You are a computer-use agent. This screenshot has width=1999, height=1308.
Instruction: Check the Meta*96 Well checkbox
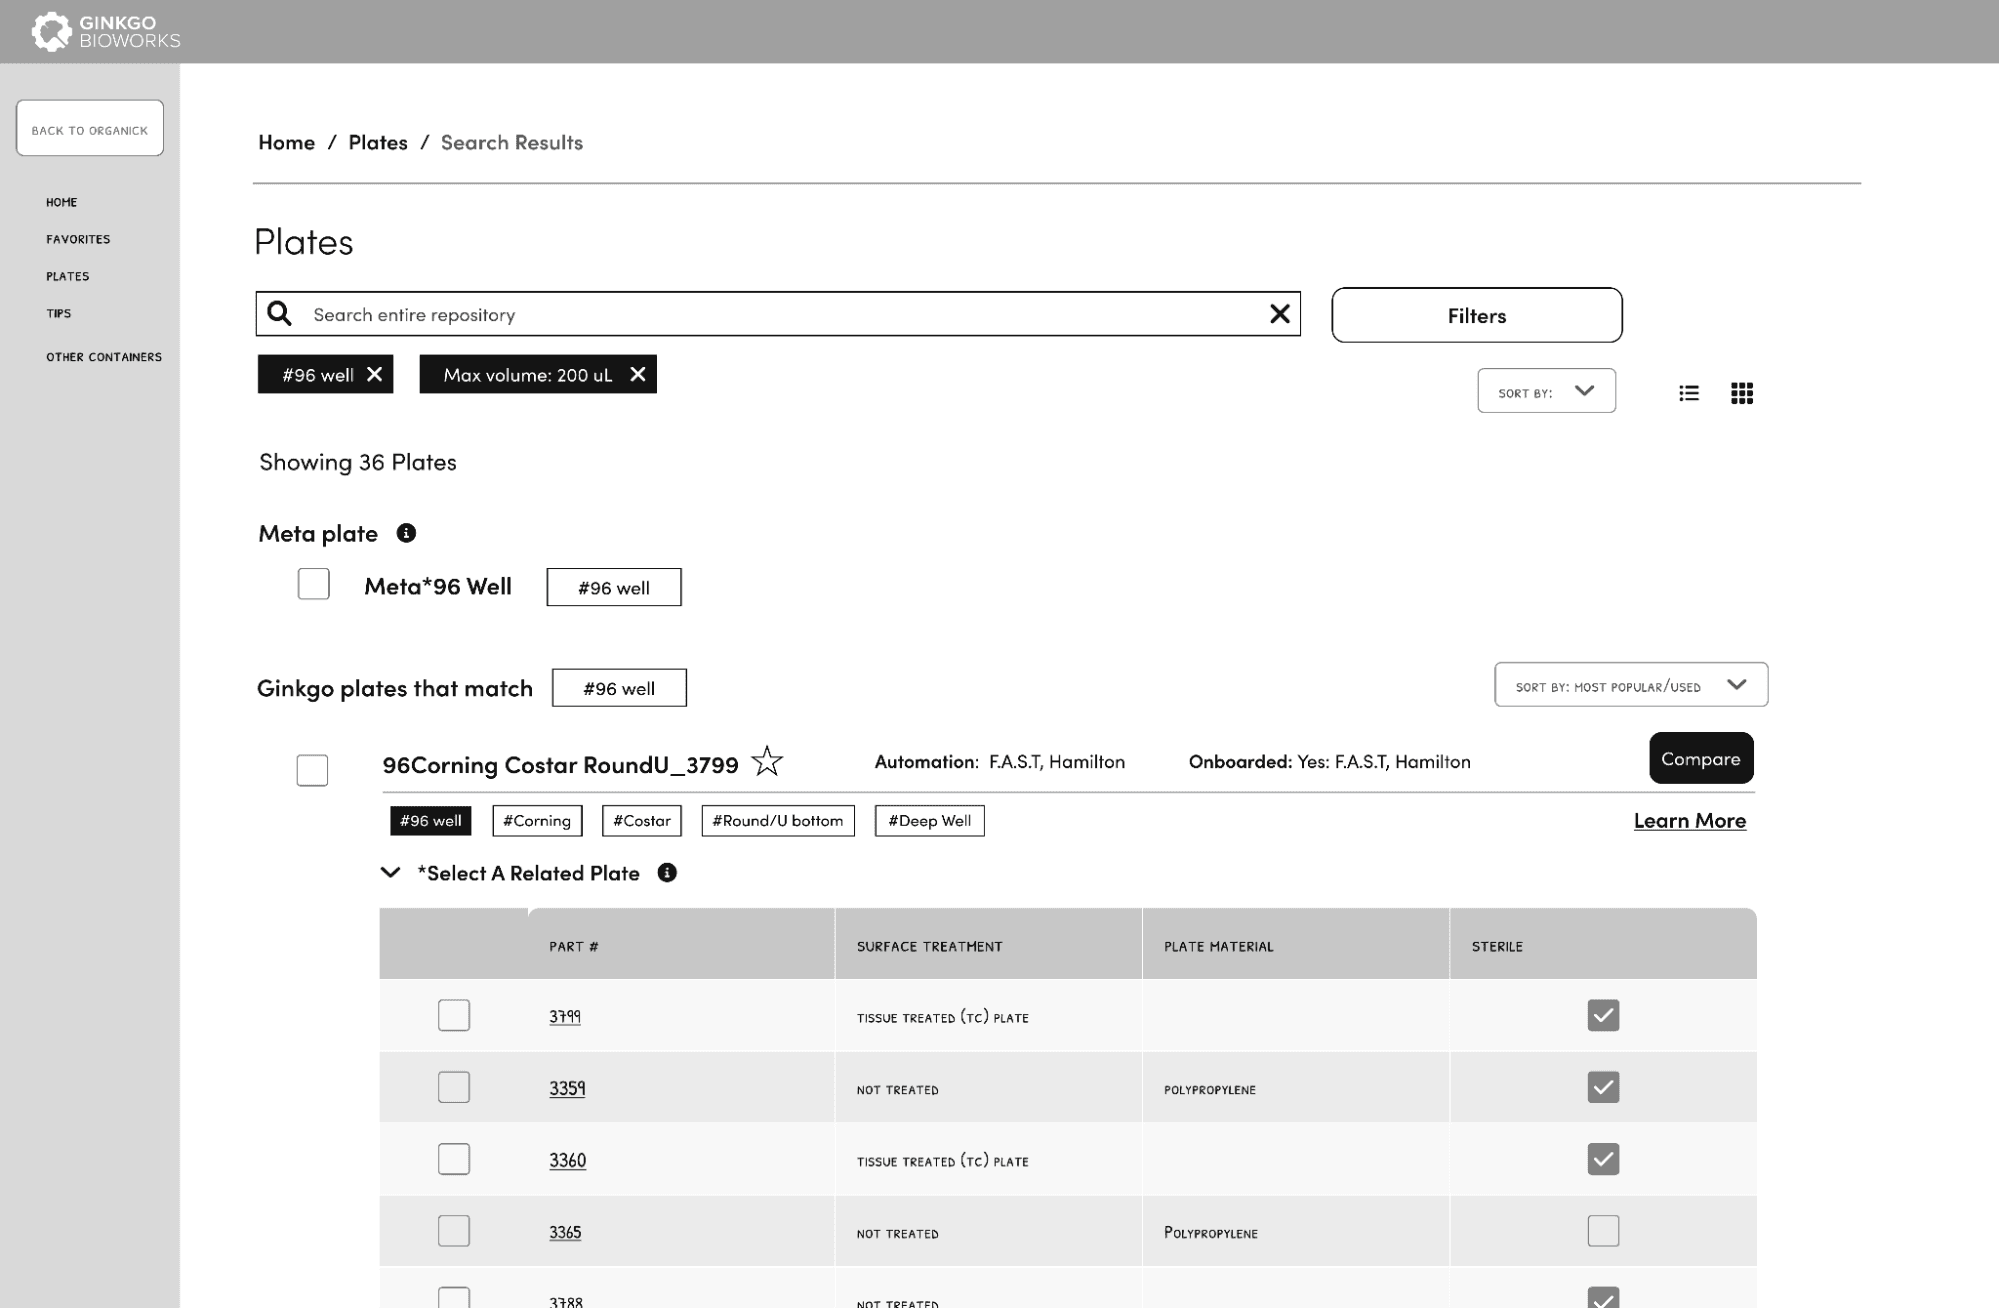coord(313,584)
